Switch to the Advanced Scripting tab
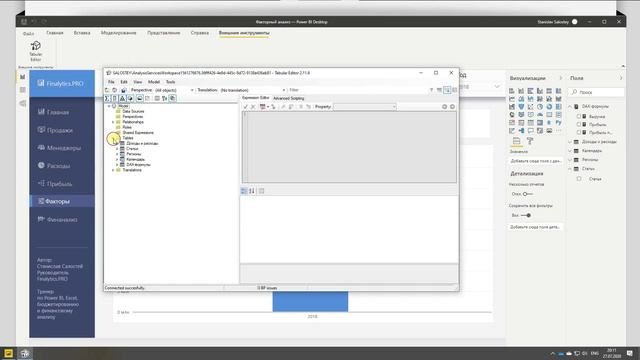This screenshot has width=640, height=360. tap(289, 98)
